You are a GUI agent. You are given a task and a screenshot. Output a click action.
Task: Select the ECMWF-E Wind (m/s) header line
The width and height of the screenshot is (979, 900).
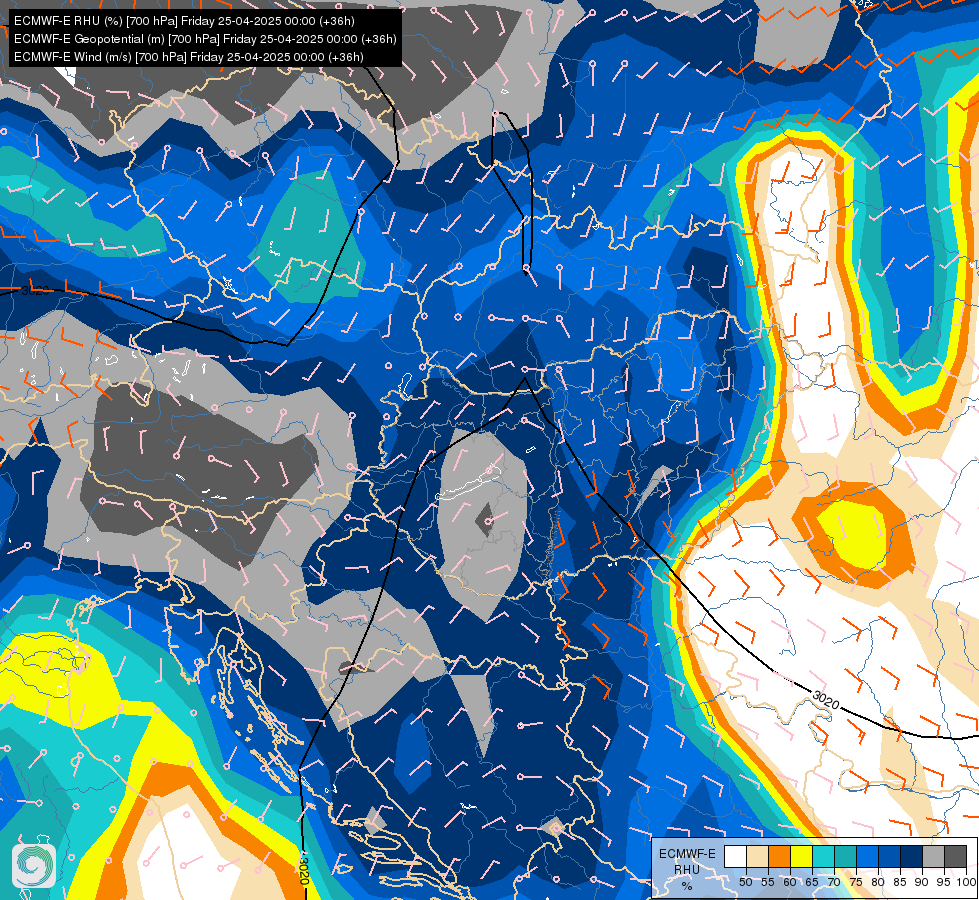click(189, 57)
